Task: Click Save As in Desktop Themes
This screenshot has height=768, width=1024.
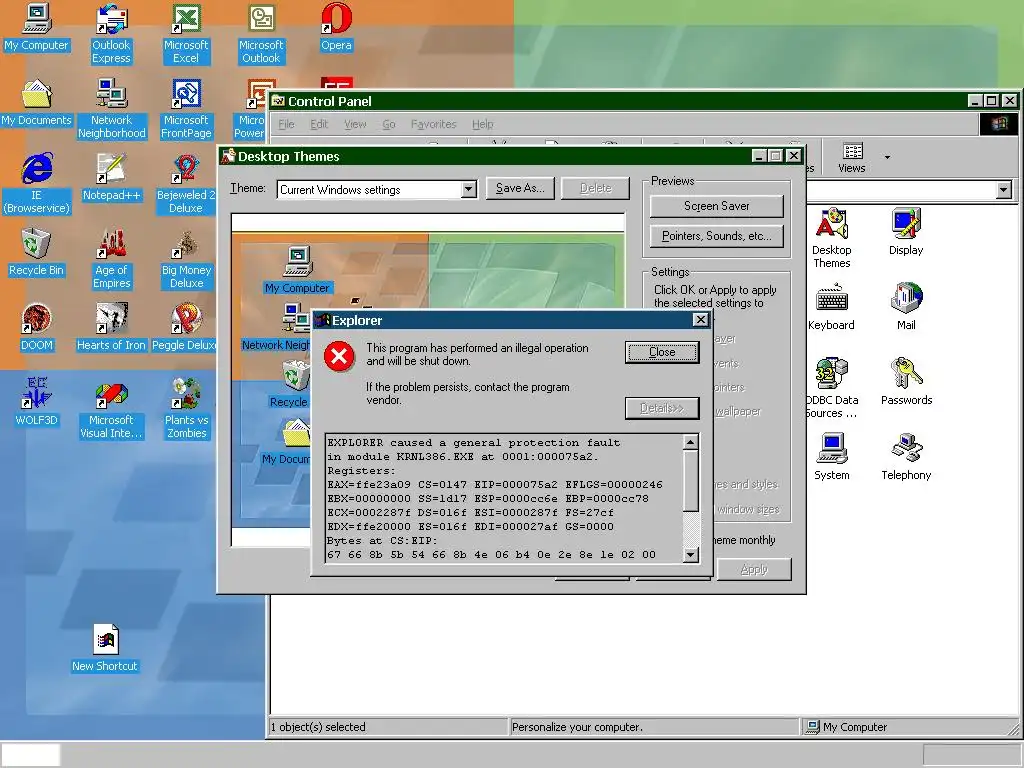Action: 520,188
